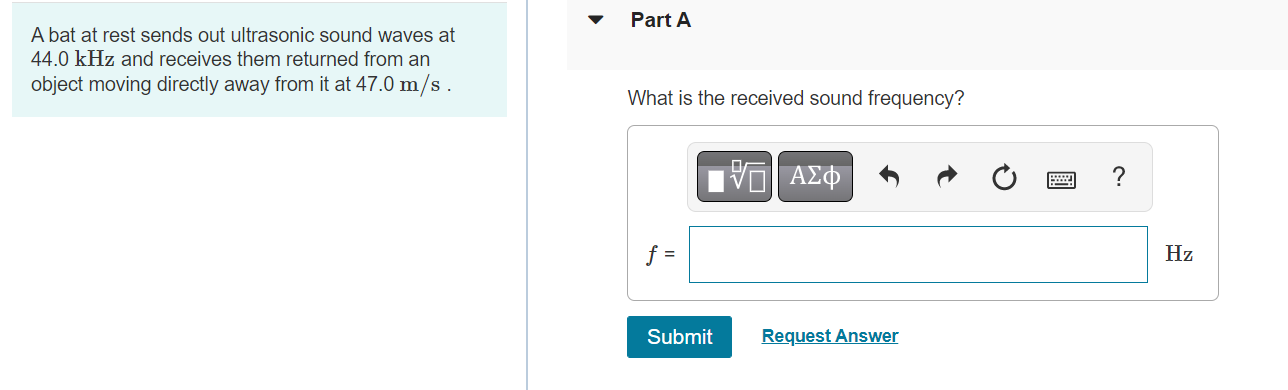Click the undo arrow in the equation toolbar

pyautogui.click(x=889, y=178)
